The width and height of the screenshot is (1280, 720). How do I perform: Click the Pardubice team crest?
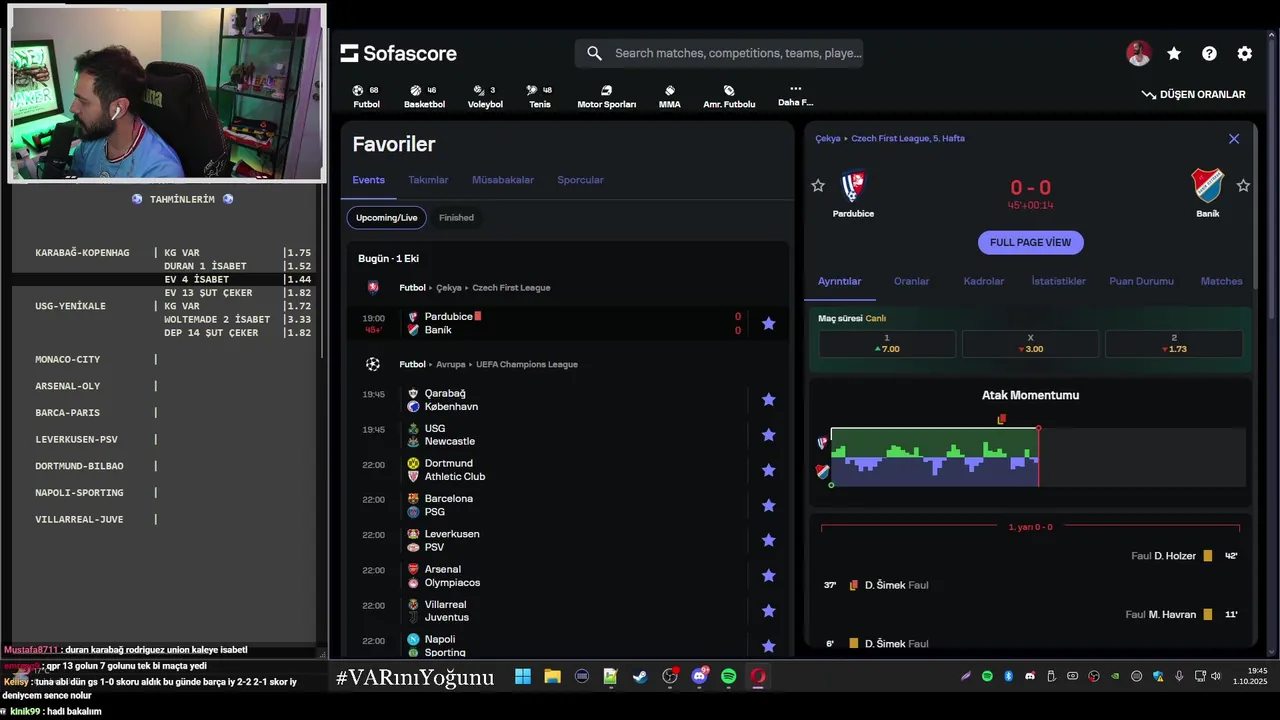click(x=853, y=186)
